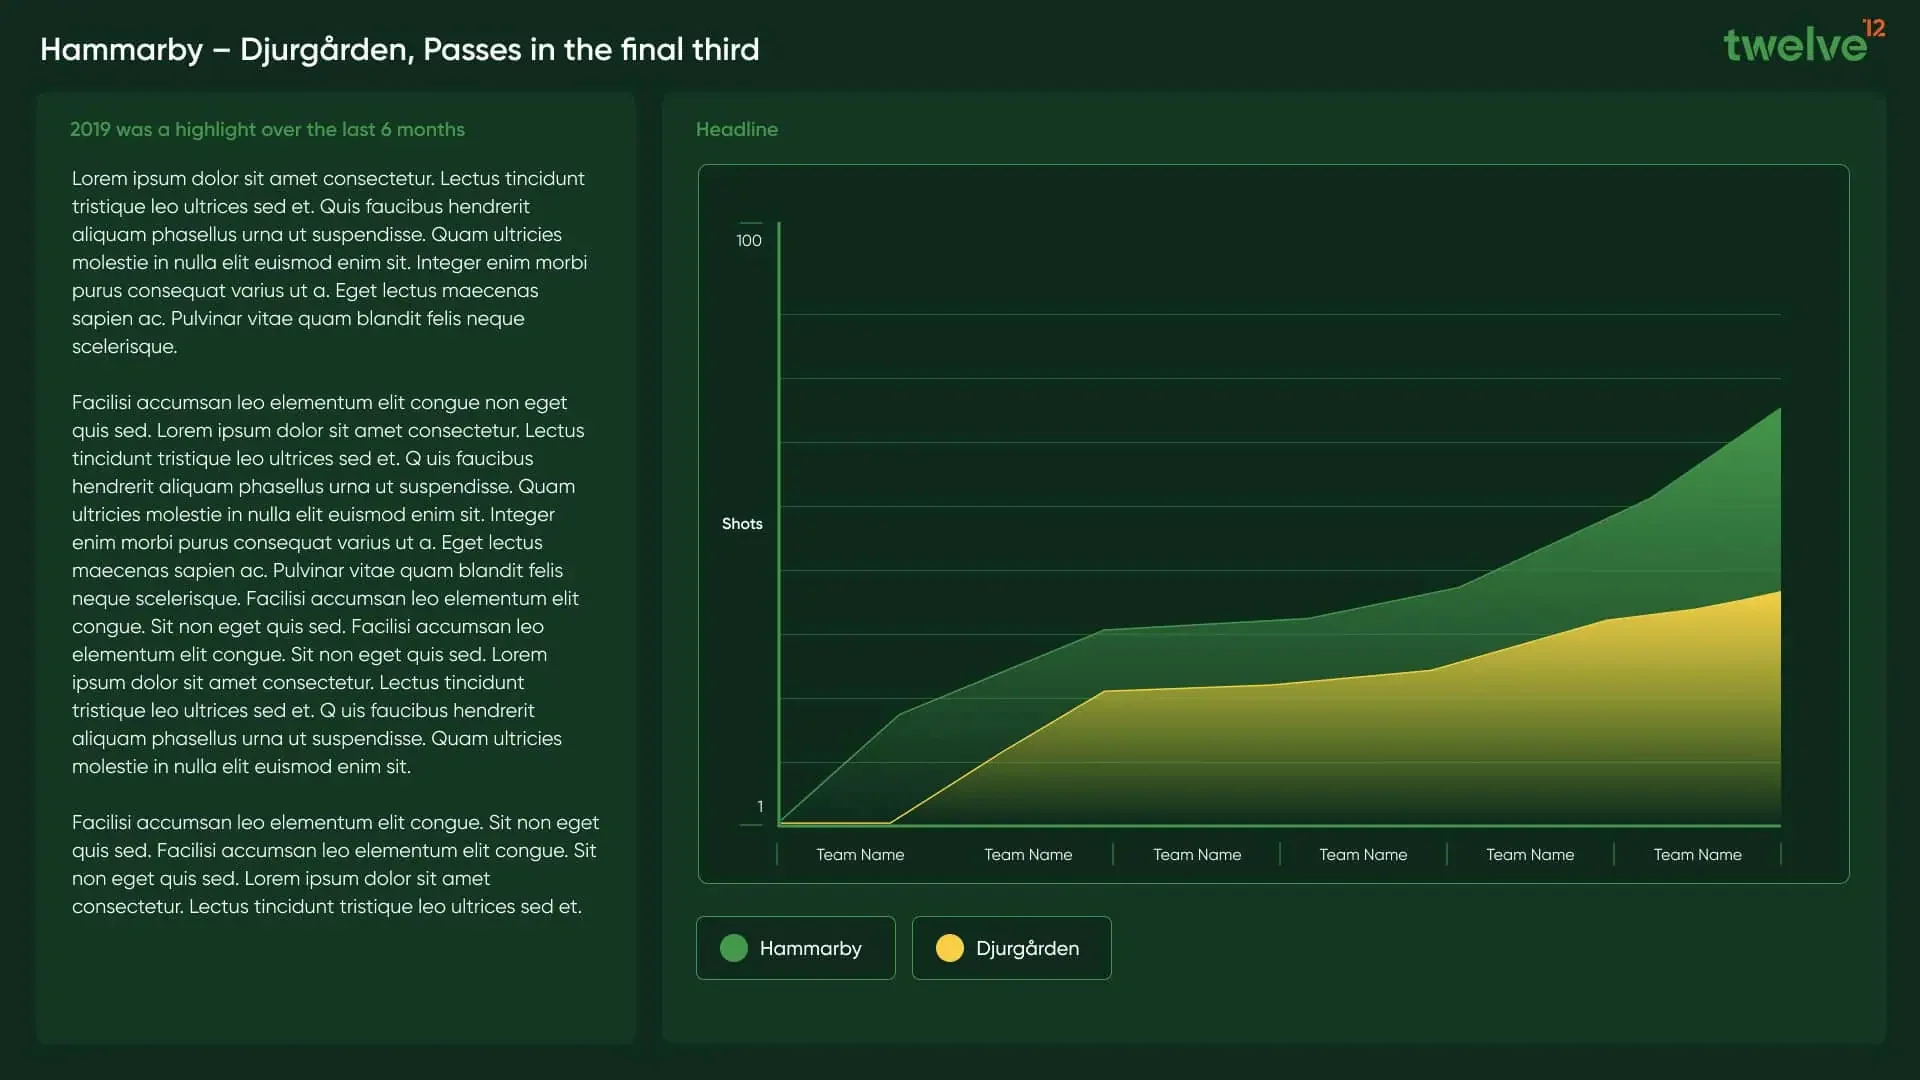
Task: Select the second Team Name axis label
Action: 1028,855
